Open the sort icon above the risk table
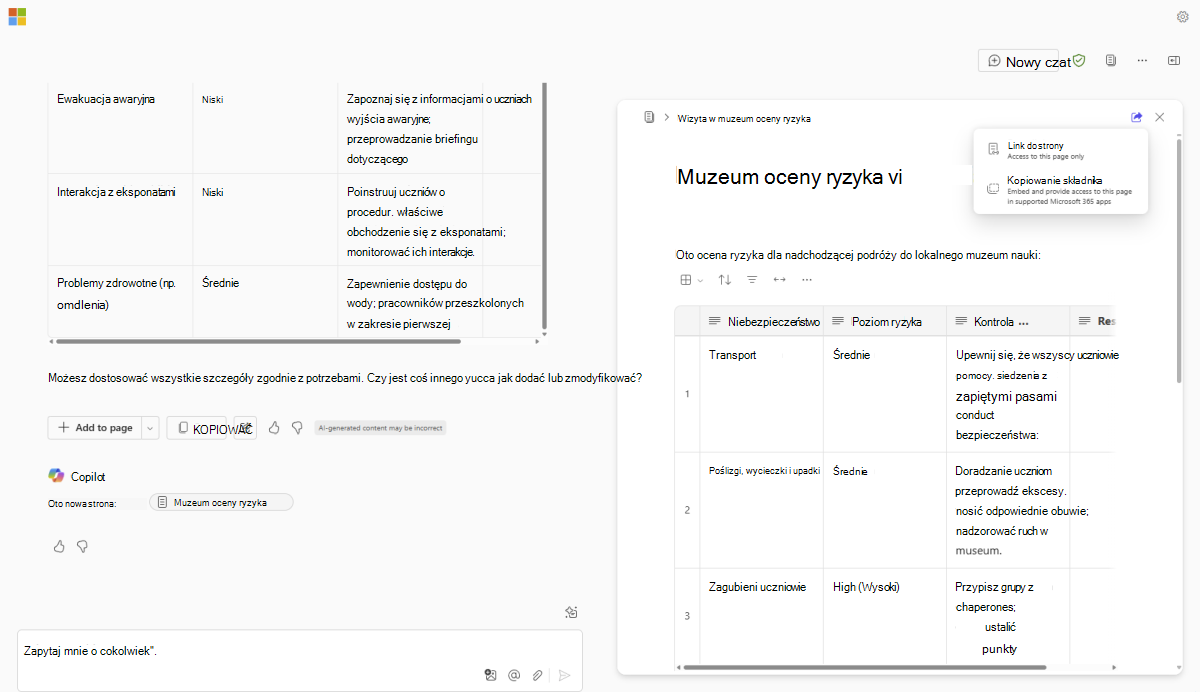1200x692 pixels. coord(724,280)
